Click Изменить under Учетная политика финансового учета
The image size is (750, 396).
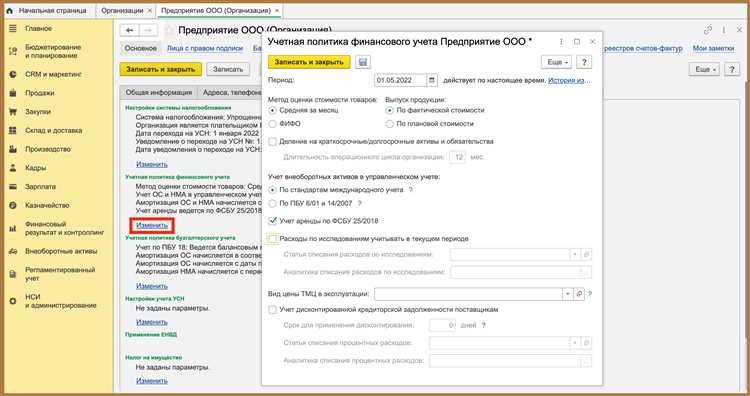tap(152, 225)
